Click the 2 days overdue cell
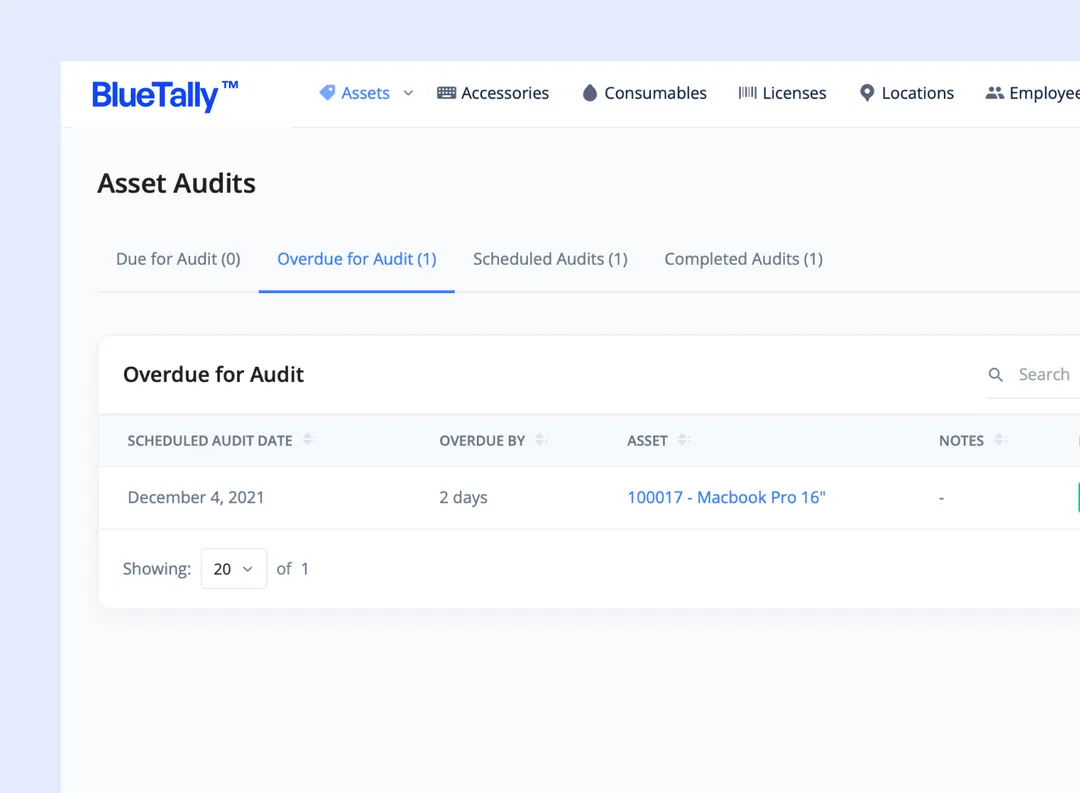The height and width of the screenshot is (793, 1080). pyautogui.click(x=464, y=497)
